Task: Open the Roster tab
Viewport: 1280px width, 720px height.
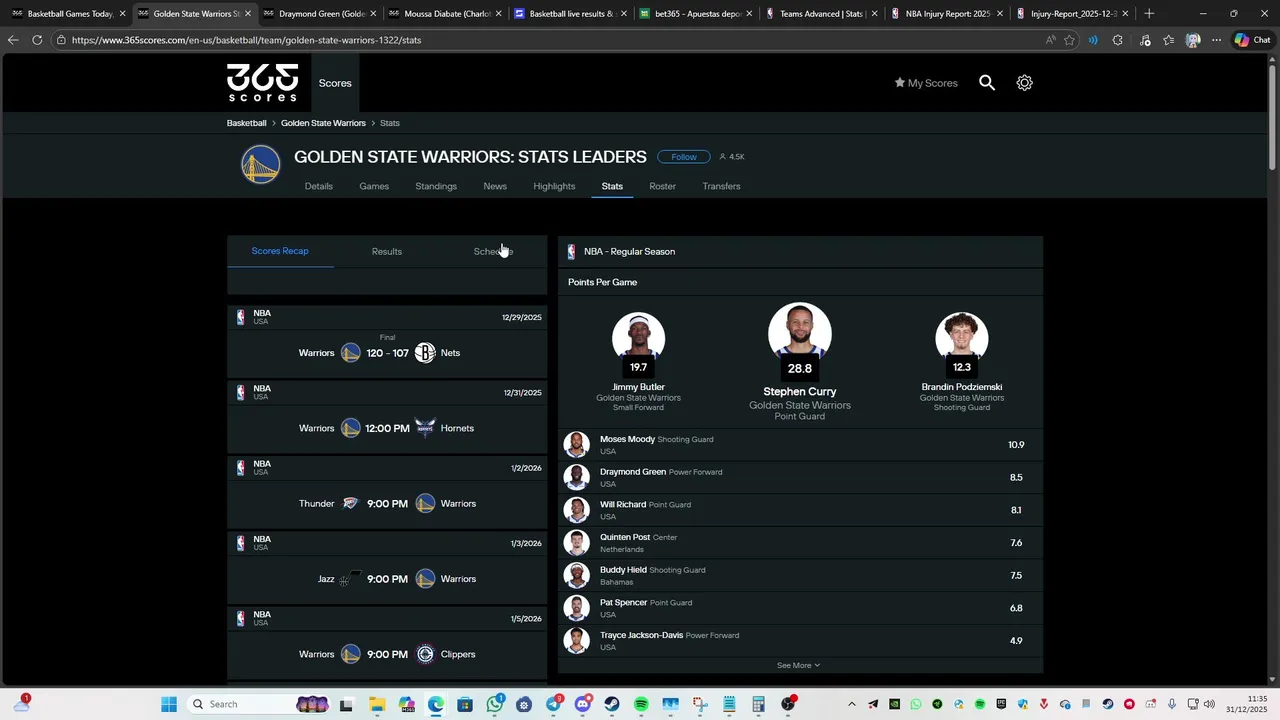Action: tap(662, 186)
